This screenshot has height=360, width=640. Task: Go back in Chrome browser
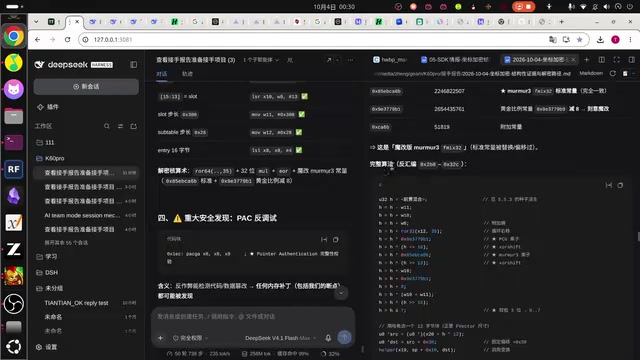(38, 40)
